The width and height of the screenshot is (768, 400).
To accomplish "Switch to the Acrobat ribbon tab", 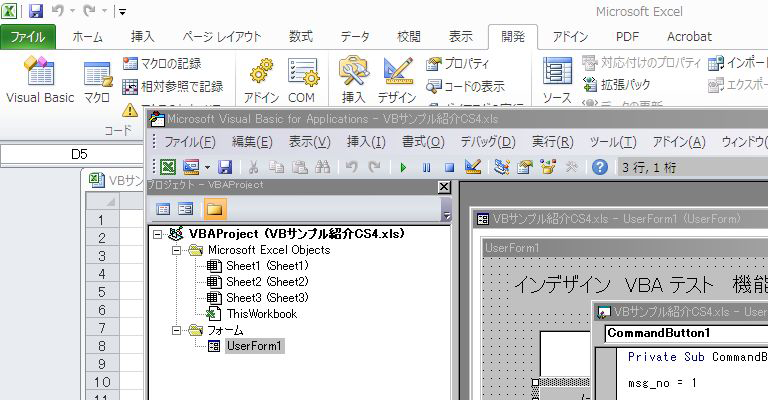I will 689,37.
